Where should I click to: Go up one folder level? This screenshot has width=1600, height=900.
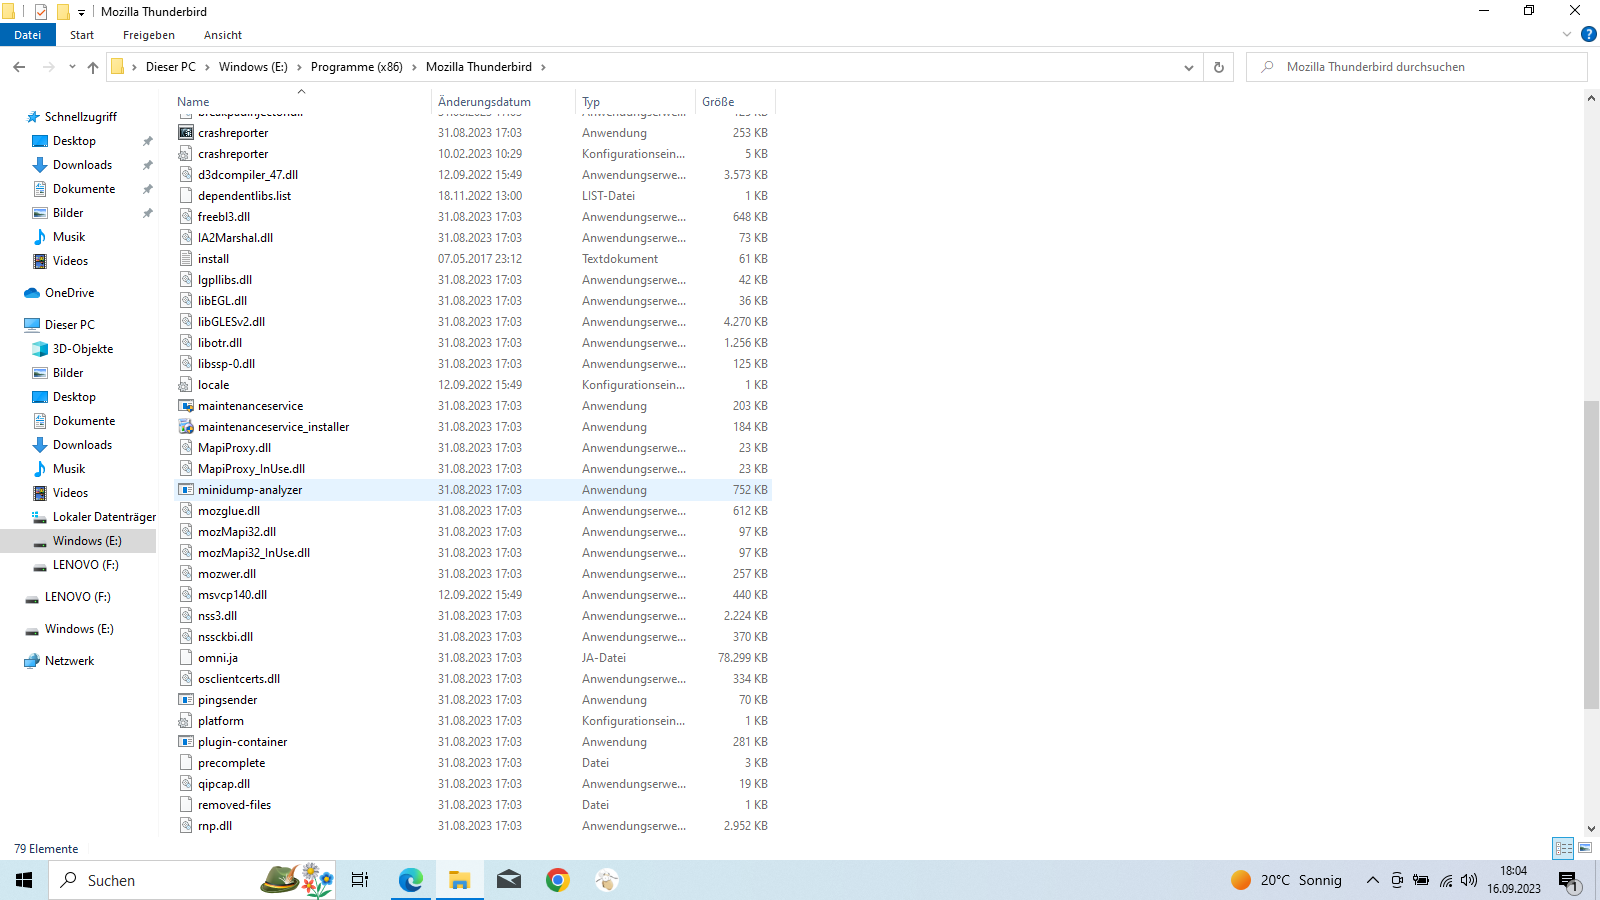click(93, 67)
